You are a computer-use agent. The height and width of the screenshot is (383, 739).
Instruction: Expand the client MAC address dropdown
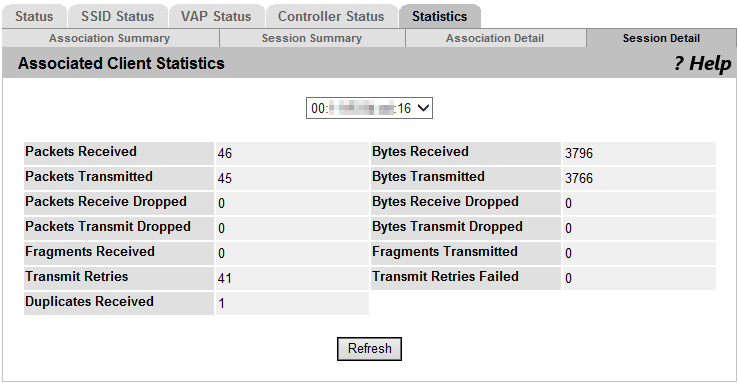pos(369,108)
